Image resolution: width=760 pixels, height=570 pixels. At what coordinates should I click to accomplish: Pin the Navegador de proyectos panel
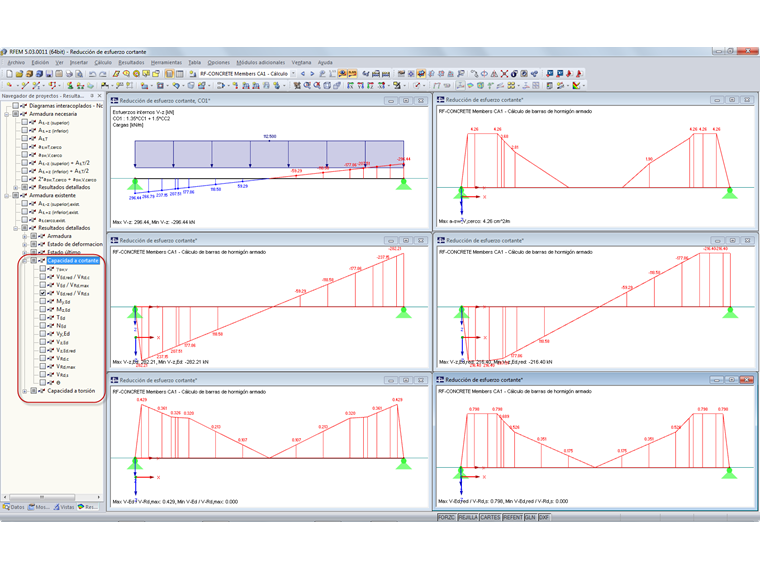coord(92,96)
